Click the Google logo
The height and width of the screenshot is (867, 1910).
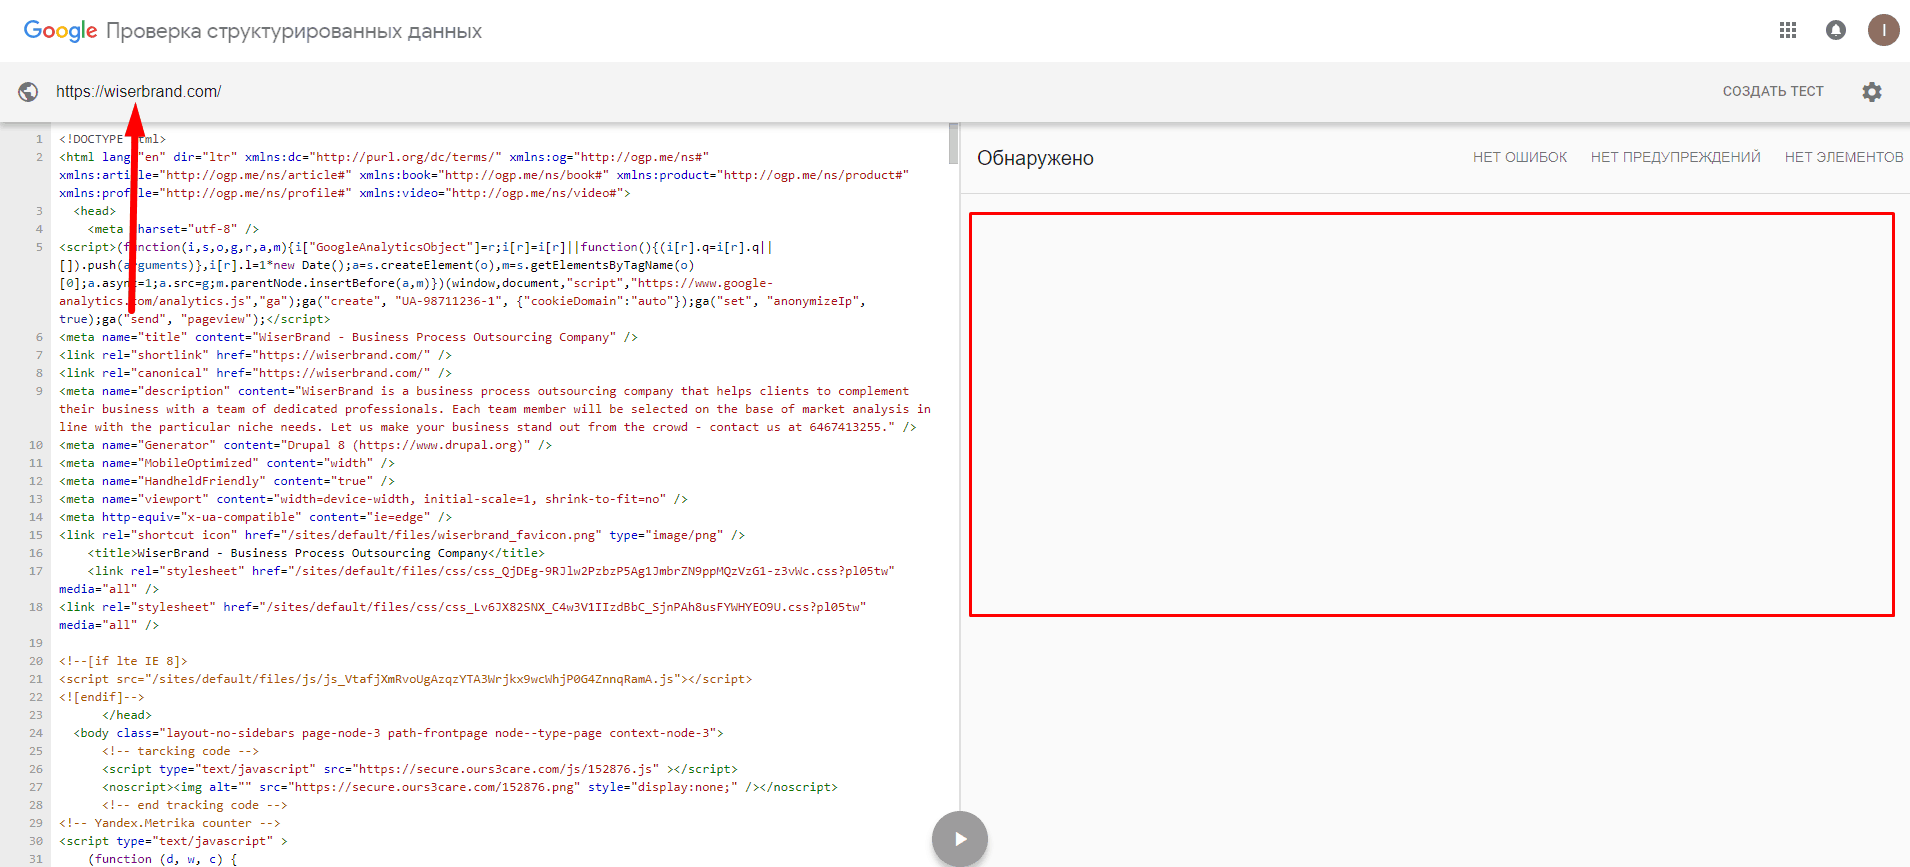point(60,31)
